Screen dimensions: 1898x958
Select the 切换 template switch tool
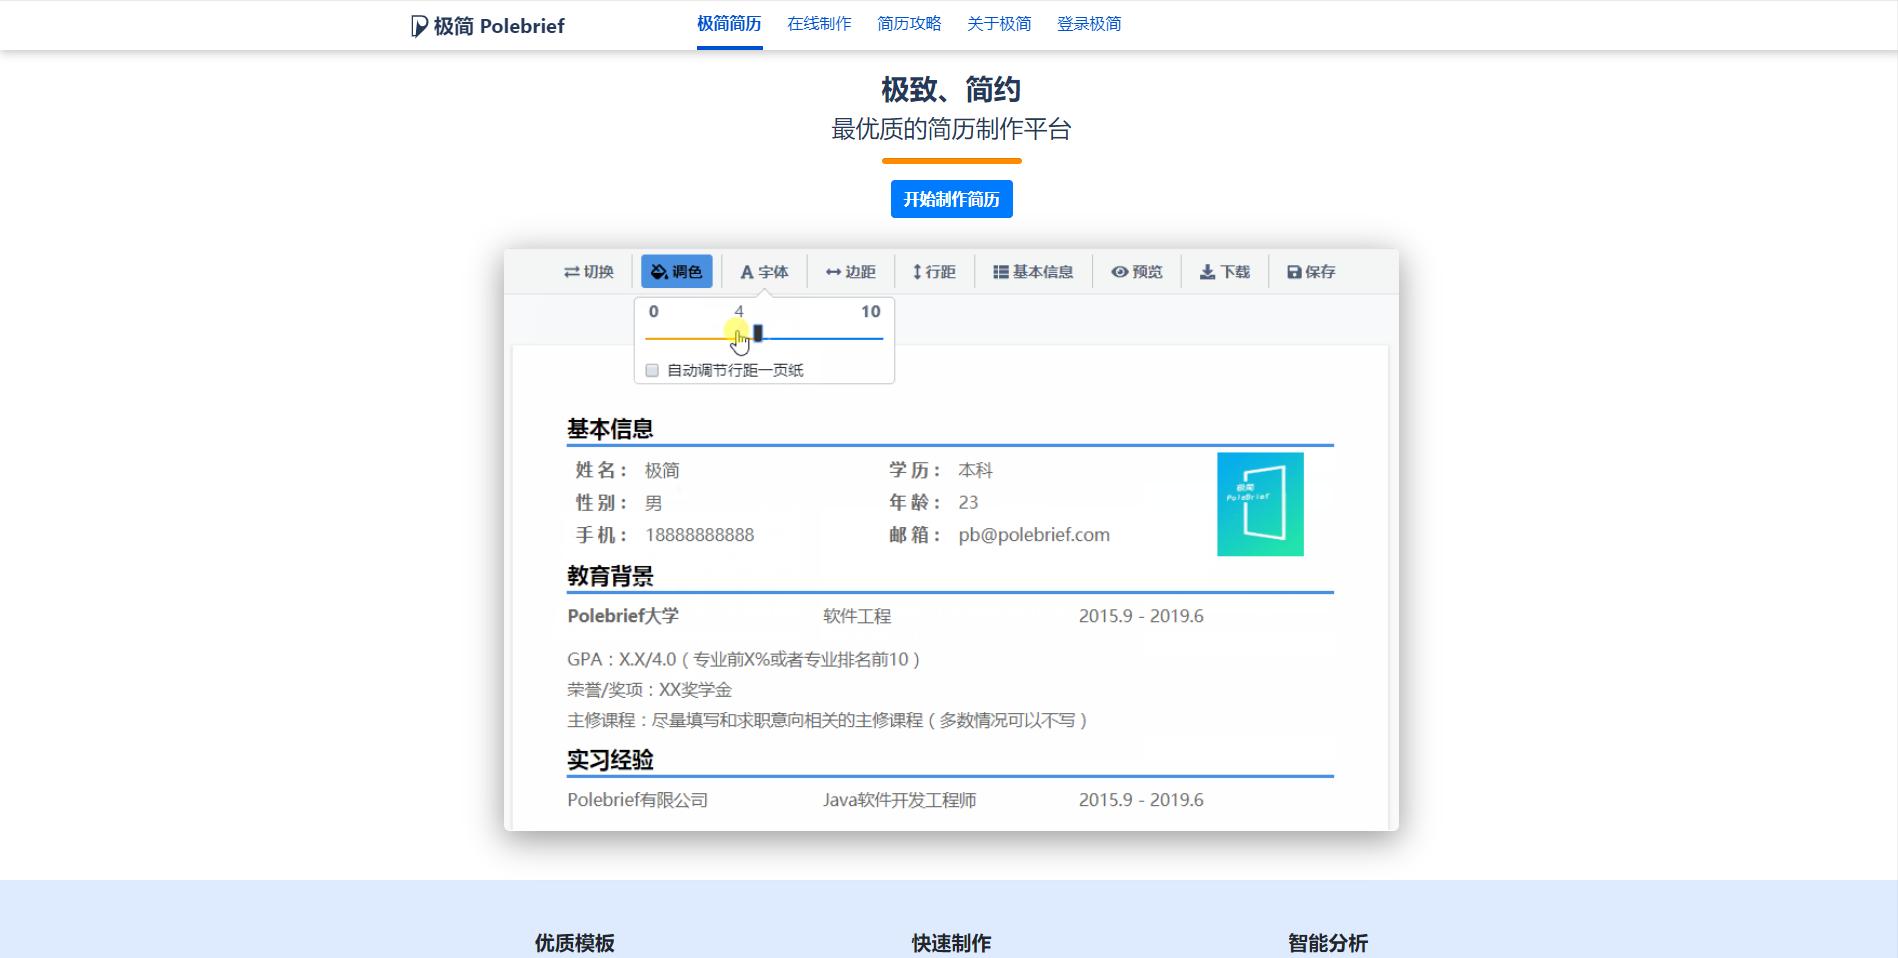tap(591, 271)
